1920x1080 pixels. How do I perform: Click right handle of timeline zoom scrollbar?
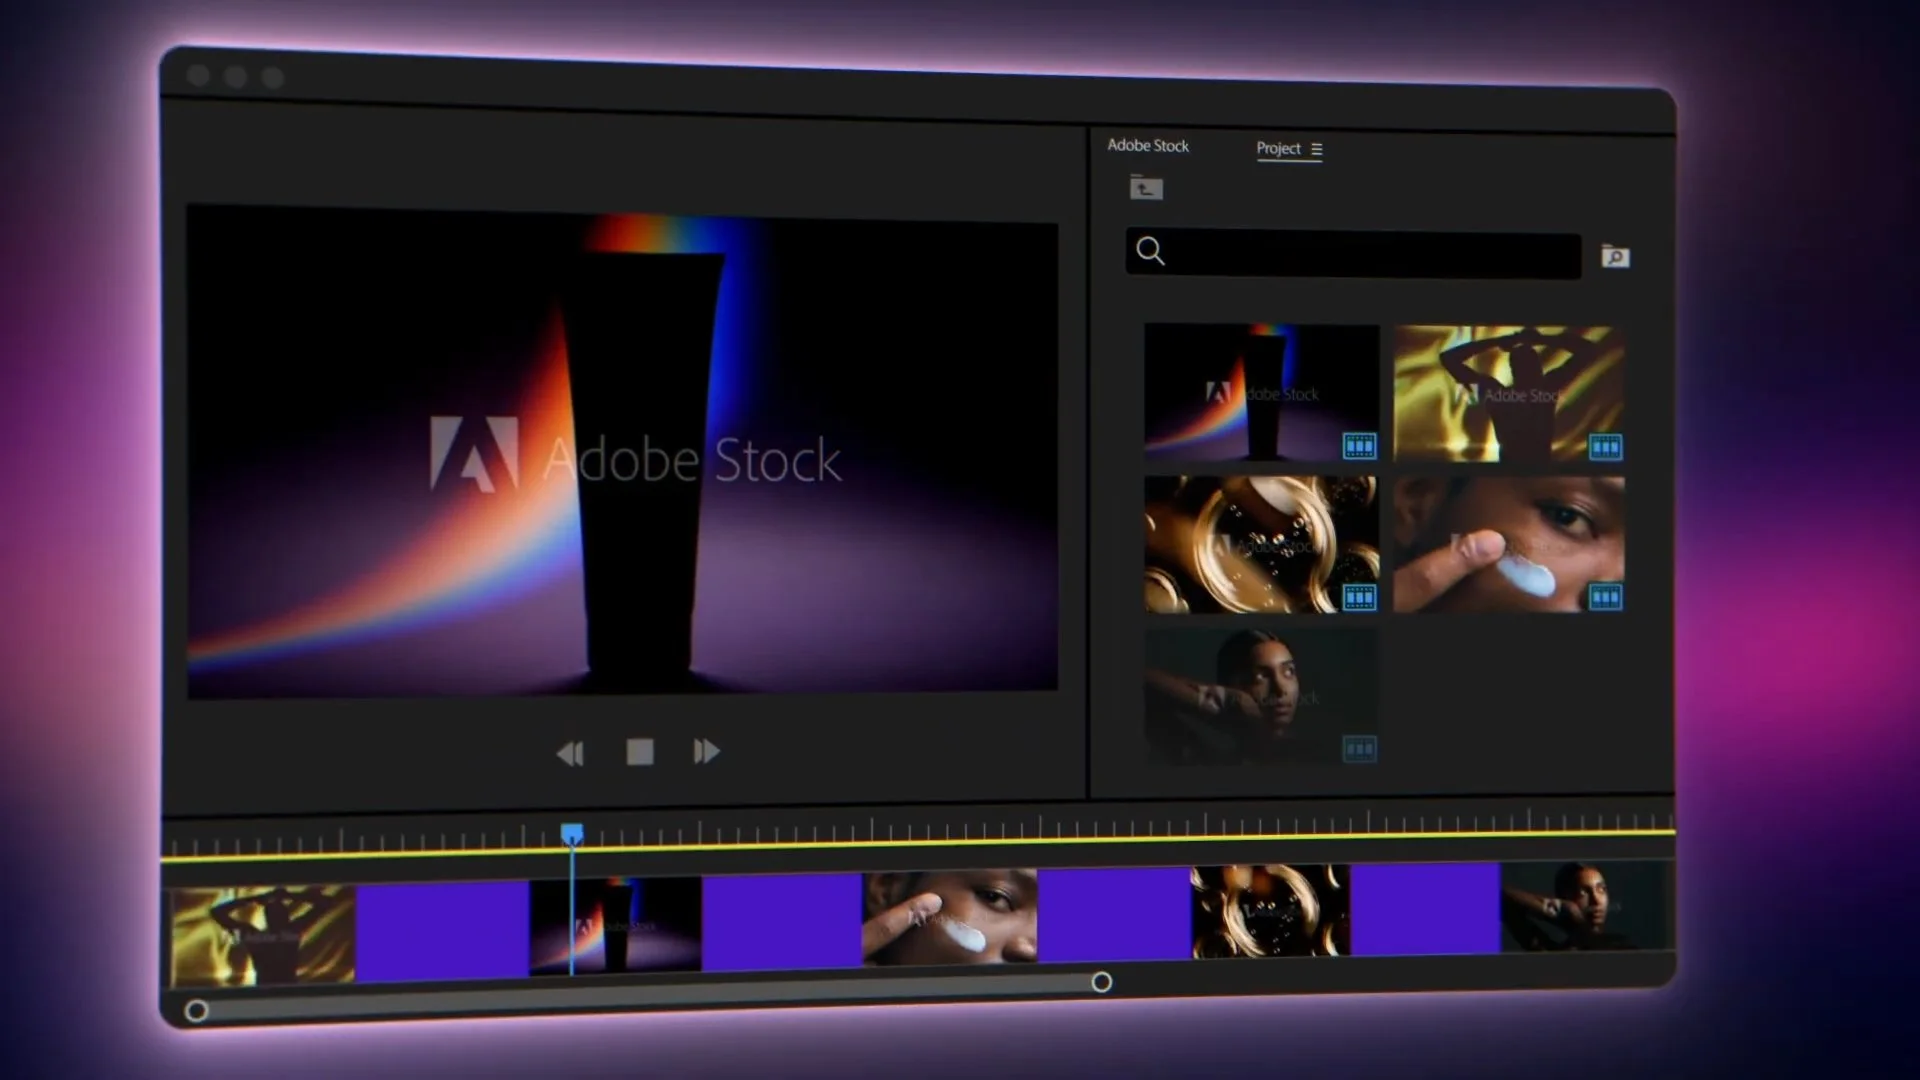[x=1101, y=982]
